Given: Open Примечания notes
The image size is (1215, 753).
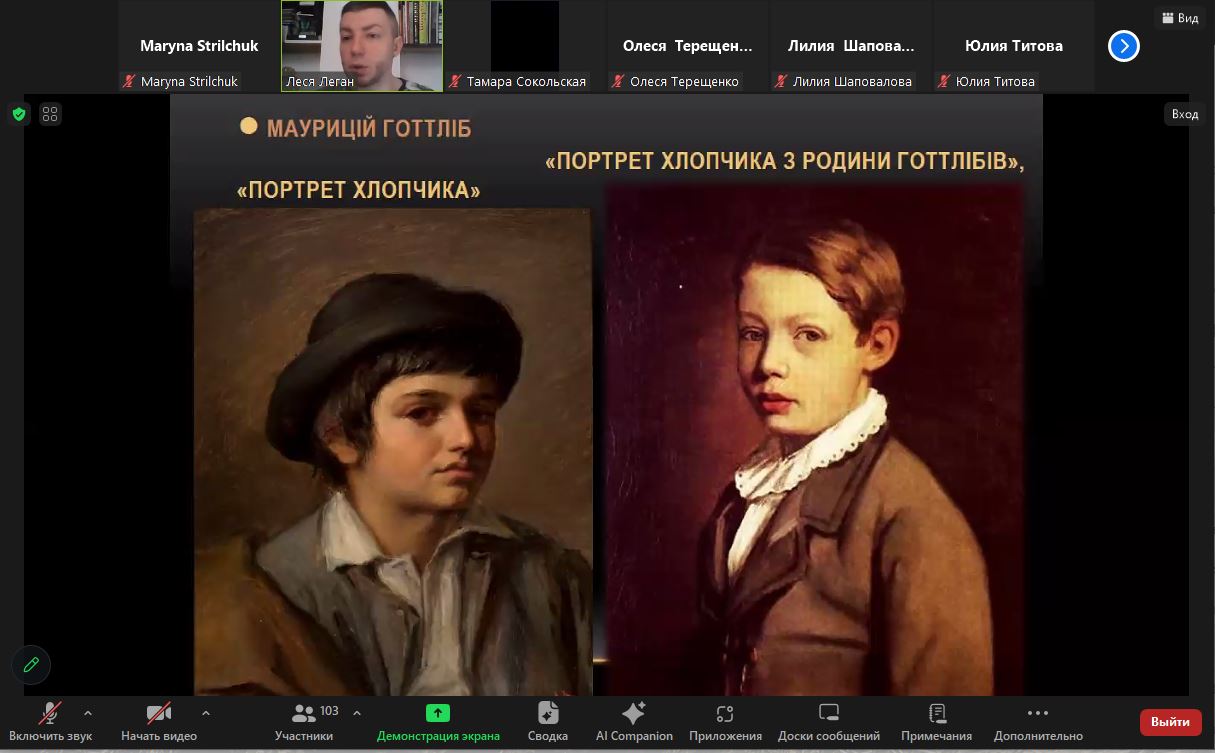Looking at the screenshot, I should point(936,722).
